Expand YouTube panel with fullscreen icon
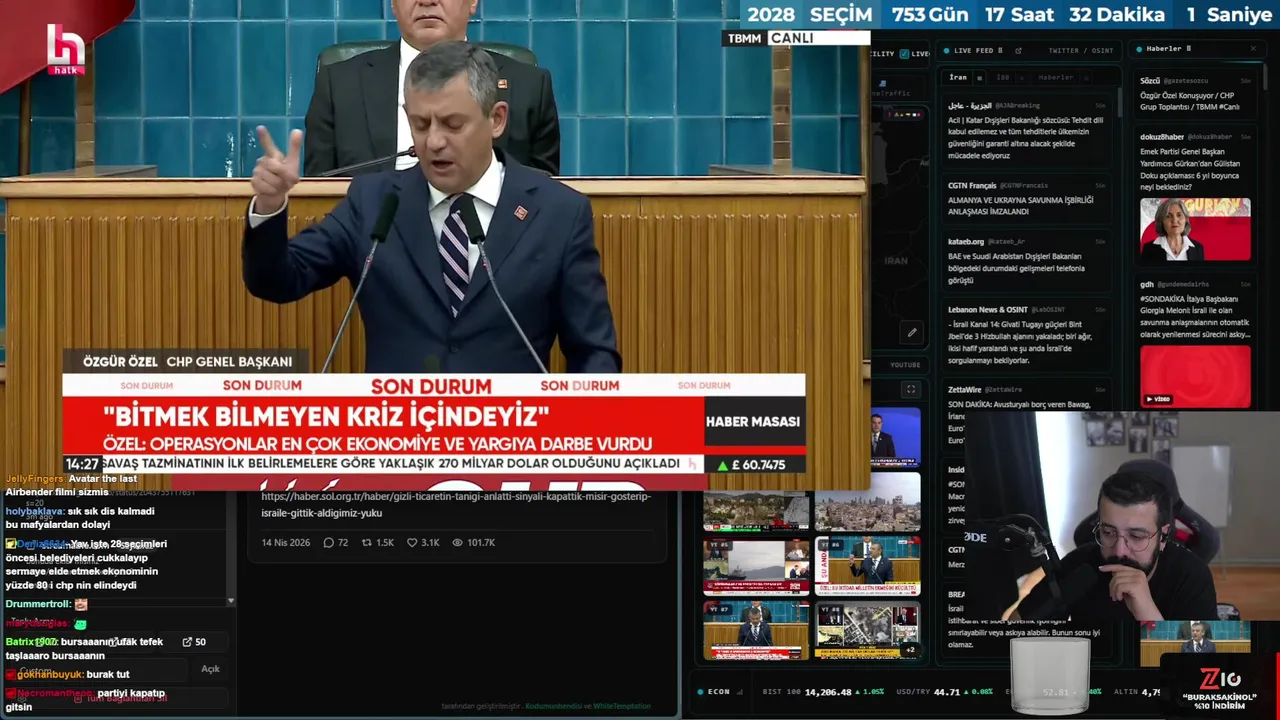Viewport: 1280px width, 720px height. (910, 389)
